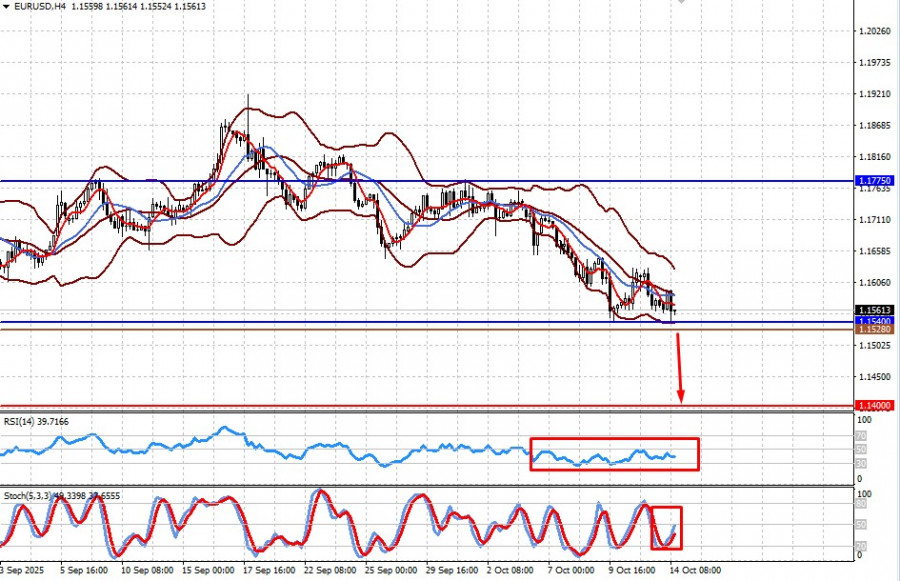This screenshot has width=900, height=581.
Task: Select the red 1.14000 target price tag
Action: coord(874,405)
